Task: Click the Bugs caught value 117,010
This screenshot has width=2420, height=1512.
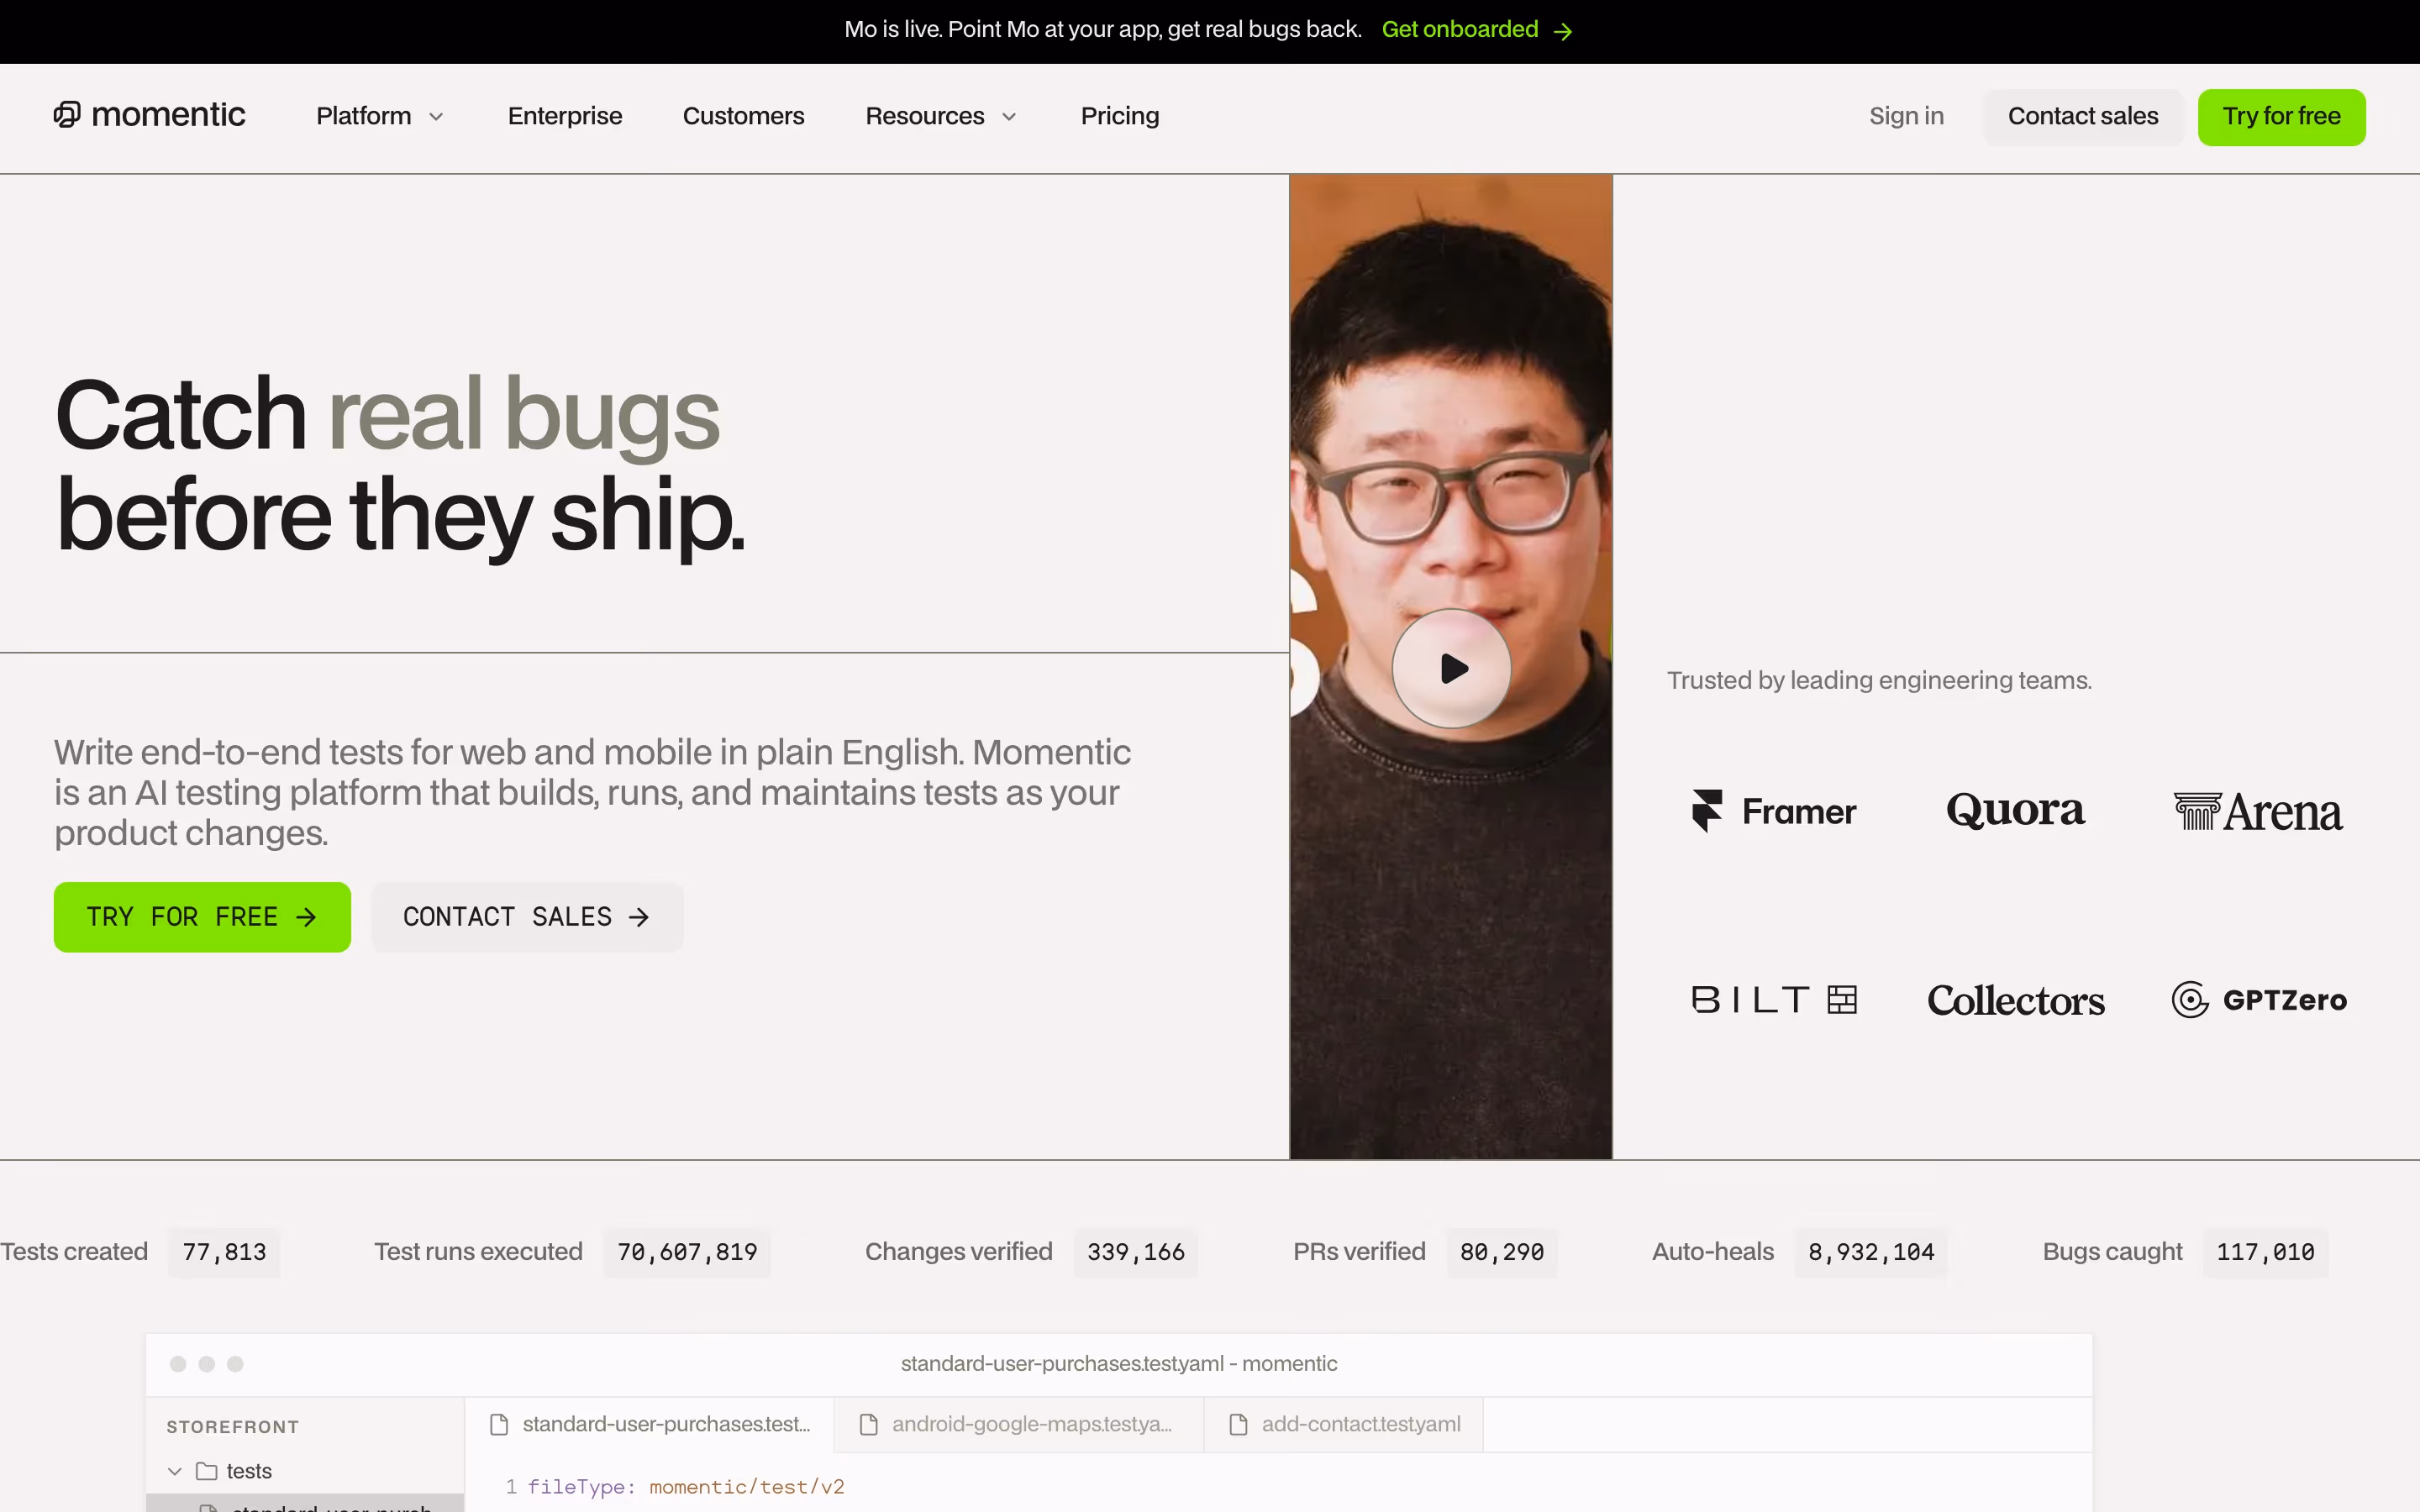Action: point(2265,1252)
